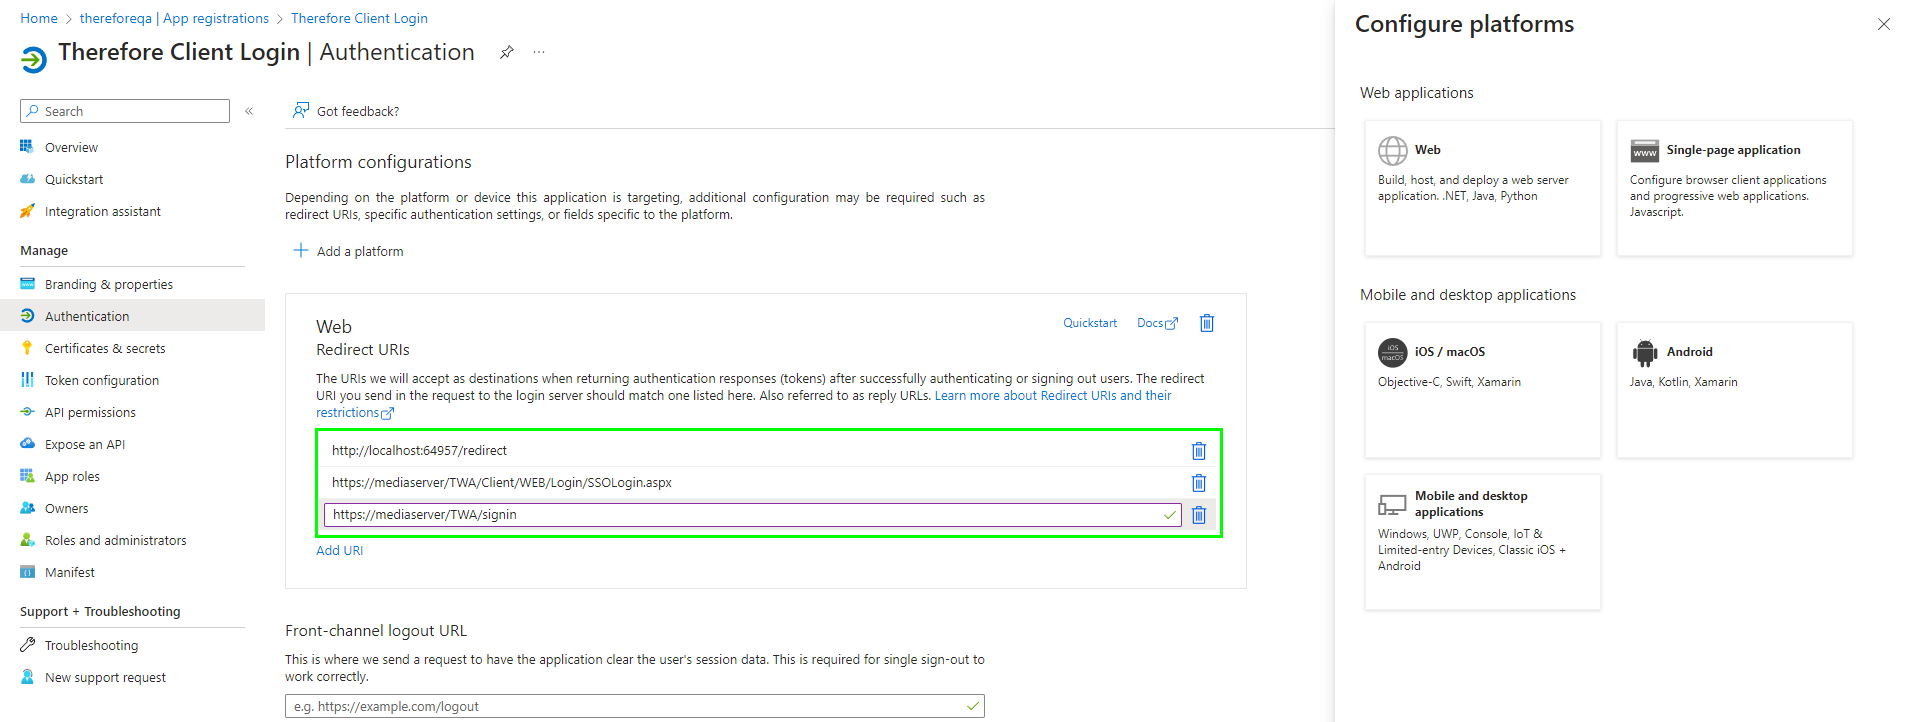Click Home in the breadcrumb
1920x722 pixels.
tap(39, 18)
